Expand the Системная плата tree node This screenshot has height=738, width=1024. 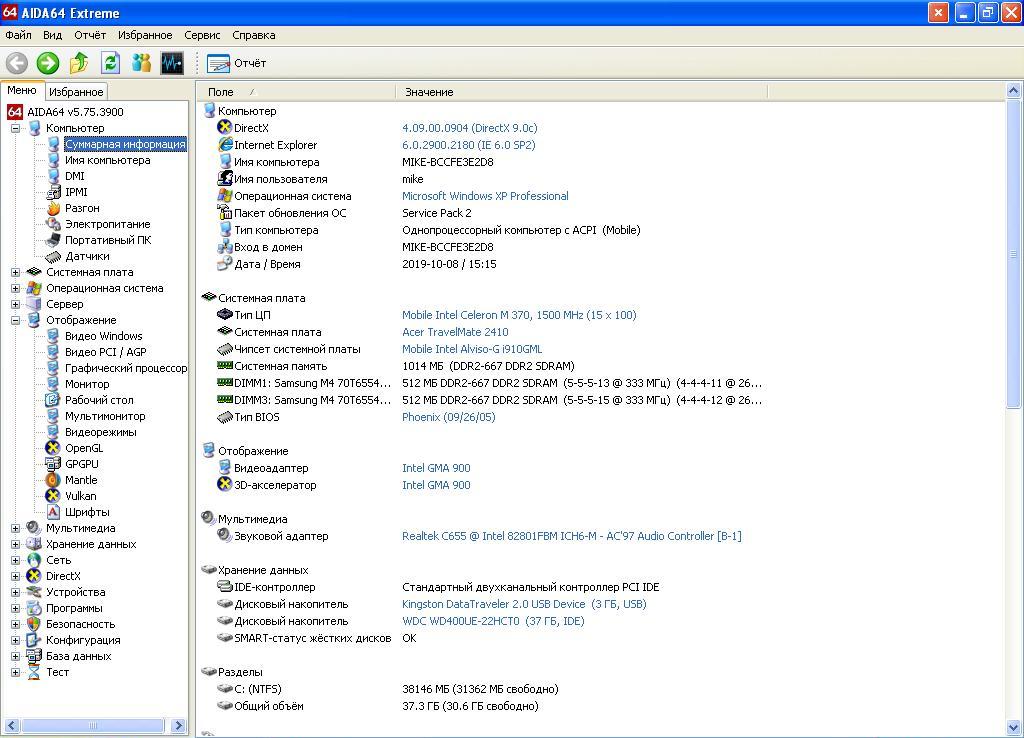click(15, 272)
